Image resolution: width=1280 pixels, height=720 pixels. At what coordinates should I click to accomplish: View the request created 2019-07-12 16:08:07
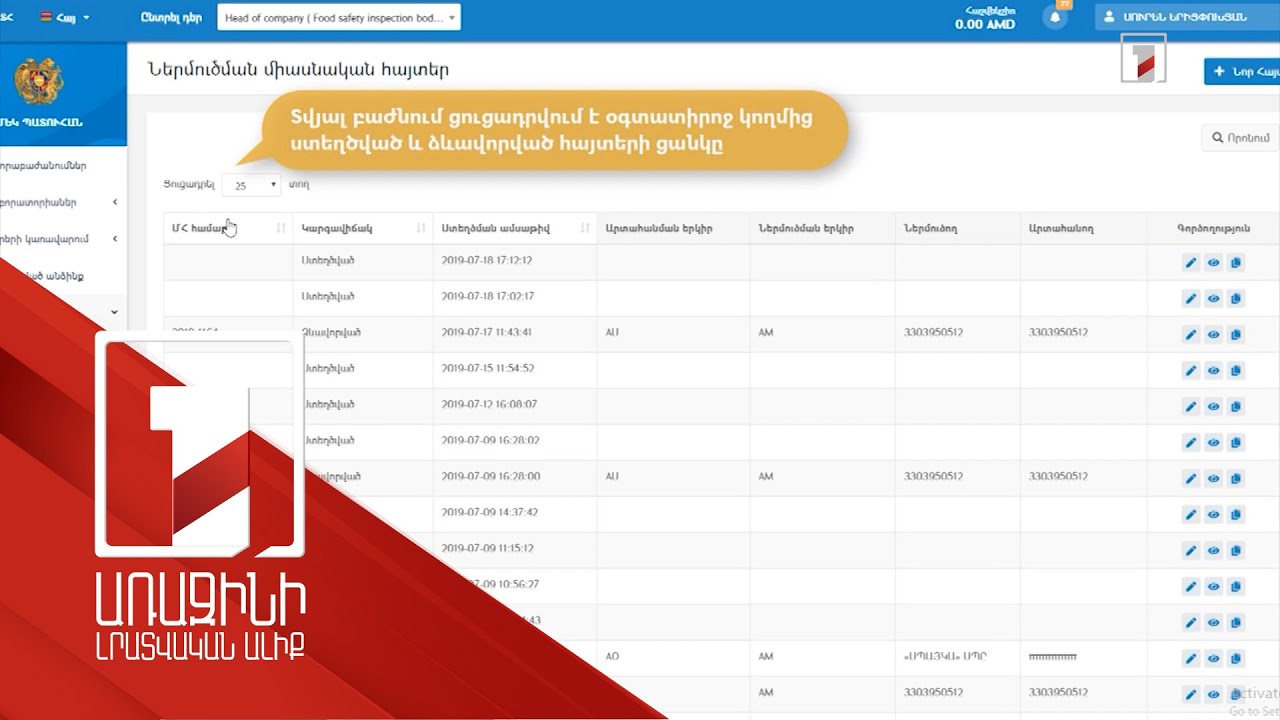pyautogui.click(x=1213, y=407)
